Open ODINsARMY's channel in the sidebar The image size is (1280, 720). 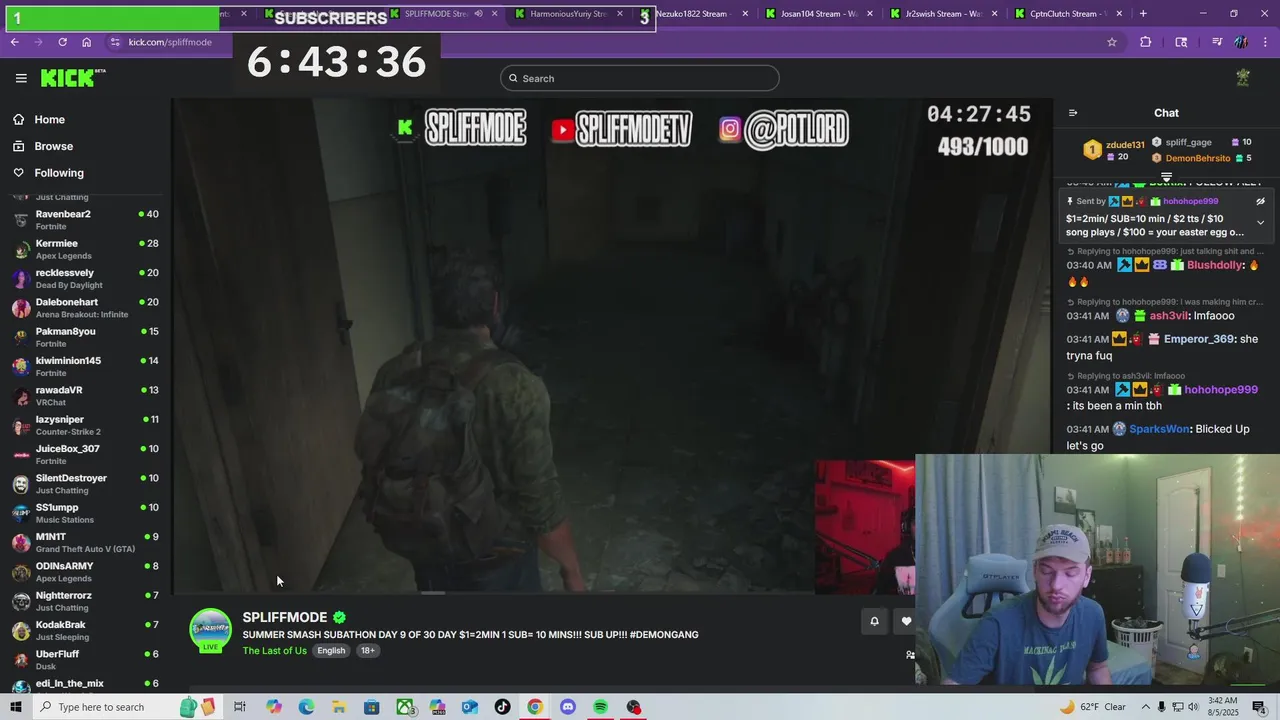pyautogui.click(x=86, y=572)
